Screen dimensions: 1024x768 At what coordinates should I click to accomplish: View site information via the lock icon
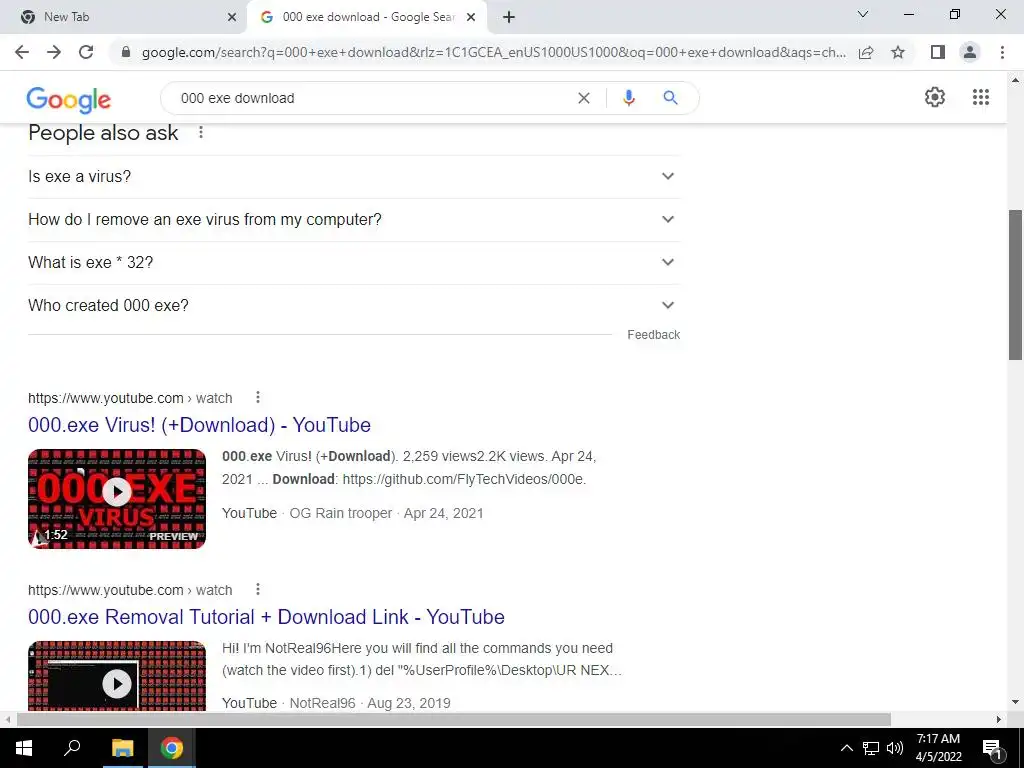point(126,52)
